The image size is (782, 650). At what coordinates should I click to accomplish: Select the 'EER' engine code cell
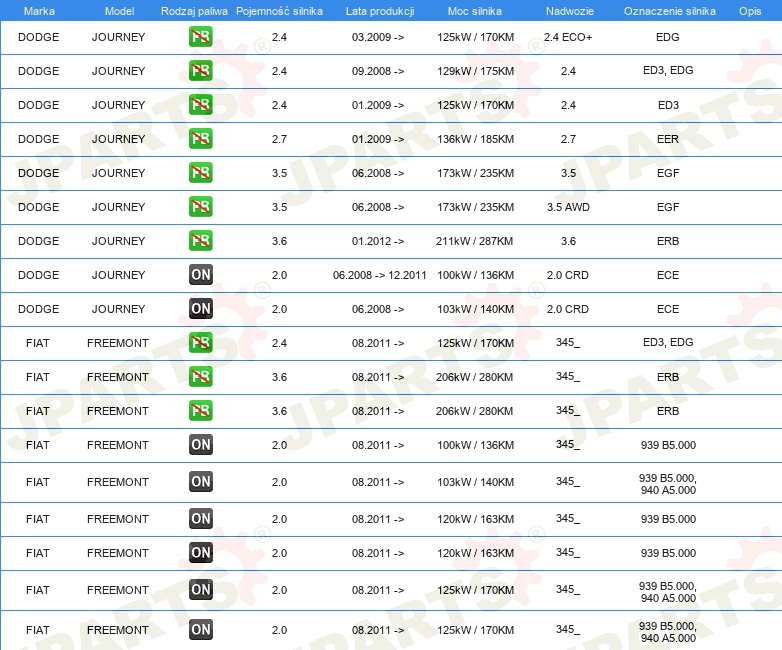point(668,139)
